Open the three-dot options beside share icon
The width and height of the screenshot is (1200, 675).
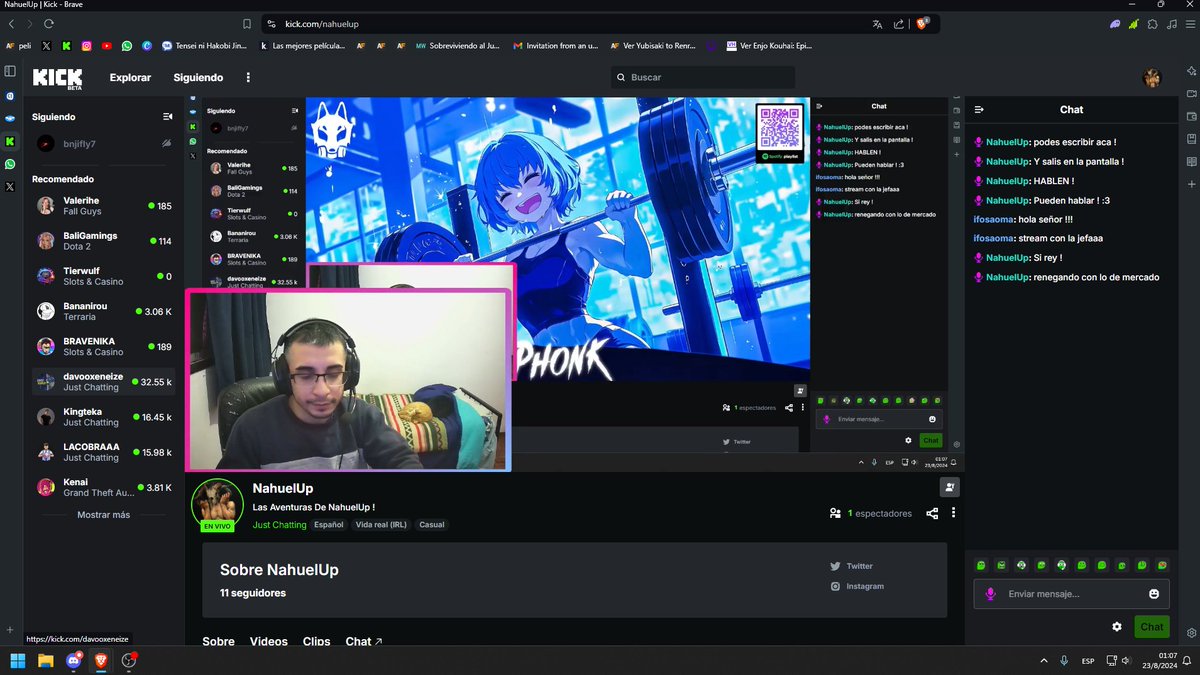click(x=954, y=513)
